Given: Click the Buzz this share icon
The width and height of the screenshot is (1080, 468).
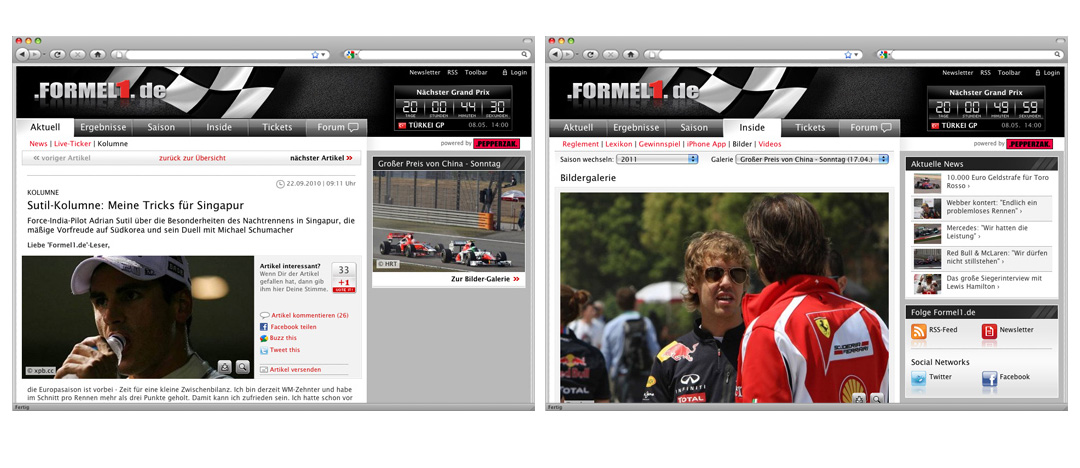Looking at the screenshot, I should pos(264,338).
